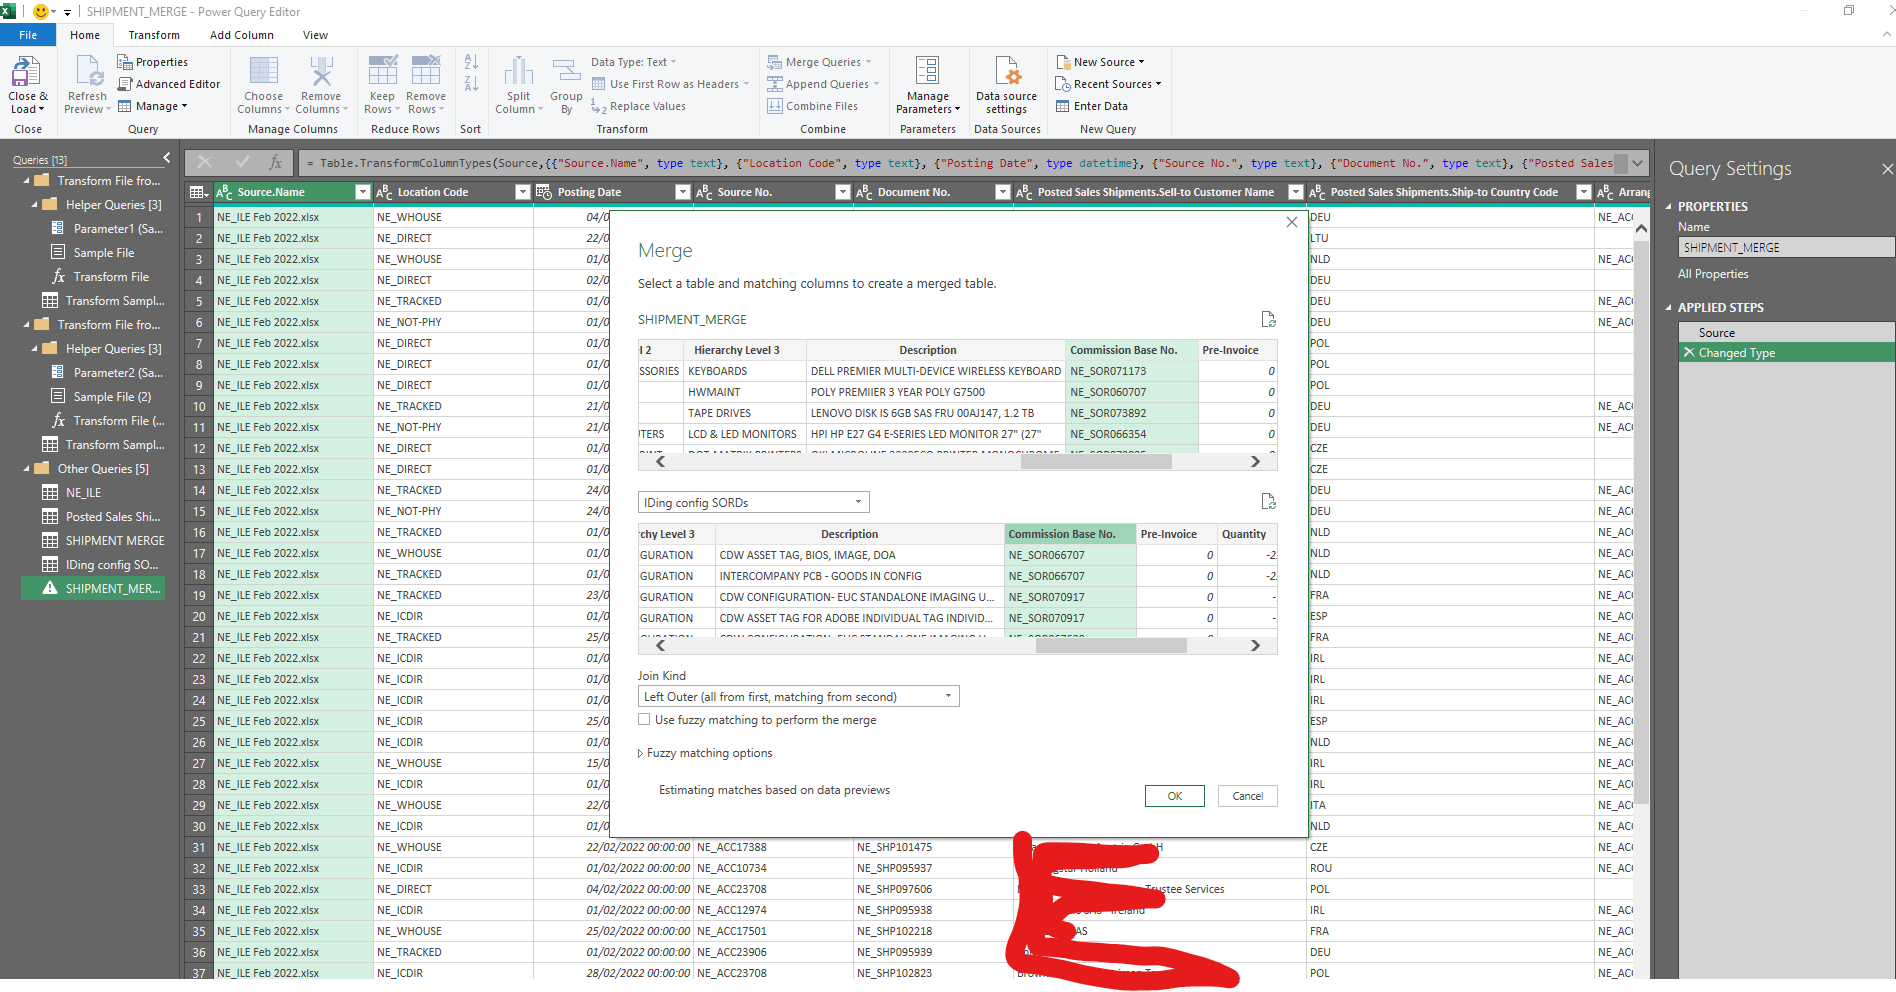Image resolution: width=1896 pixels, height=992 pixels.
Task: Open the Advanced Editor
Action: coord(169,84)
